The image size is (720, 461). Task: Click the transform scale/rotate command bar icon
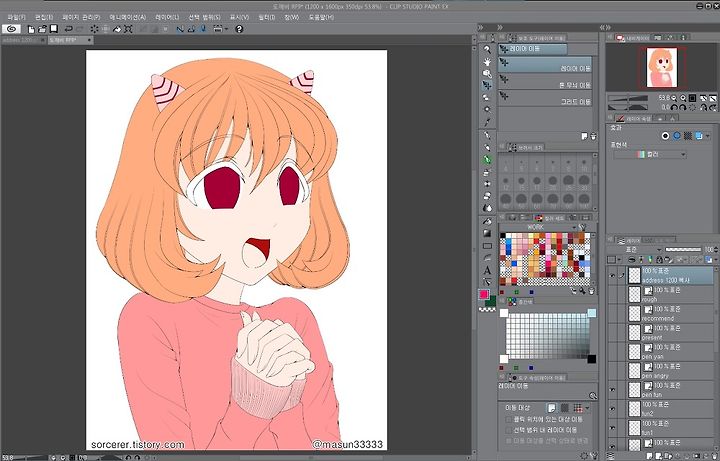point(128,29)
